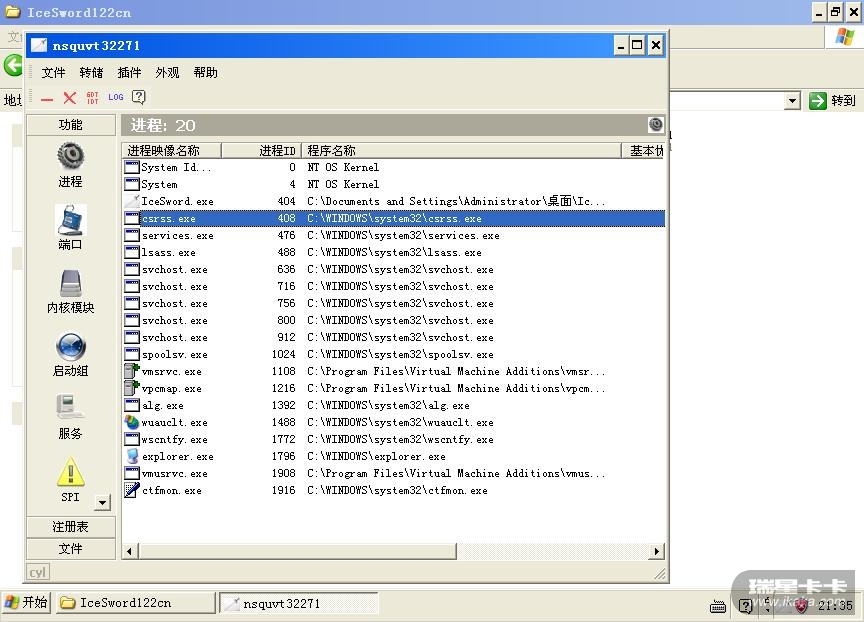Select the alg.exe process row
The image size is (864, 622).
393,405
